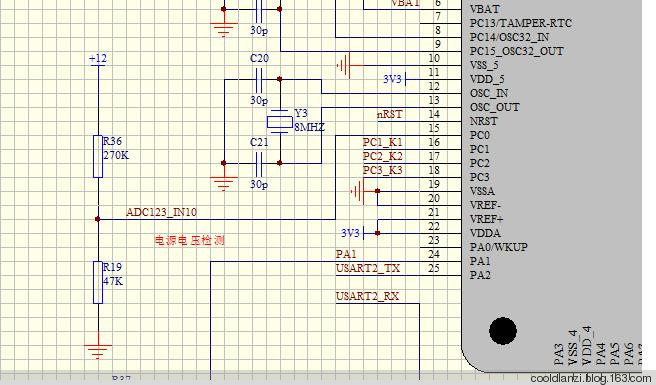The image size is (656, 385).
Task: Click the black pin-1 marker dot on chip
Action: click(x=502, y=331)
